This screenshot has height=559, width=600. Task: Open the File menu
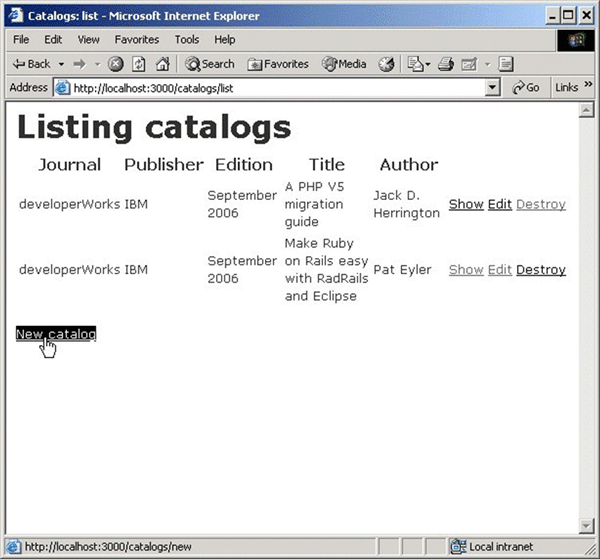[x=21, y=40]
